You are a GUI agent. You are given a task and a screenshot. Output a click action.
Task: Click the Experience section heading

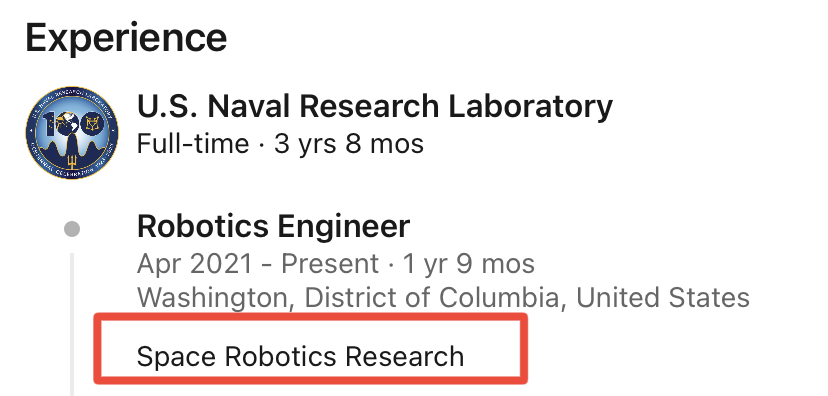[x=126, y=37]
